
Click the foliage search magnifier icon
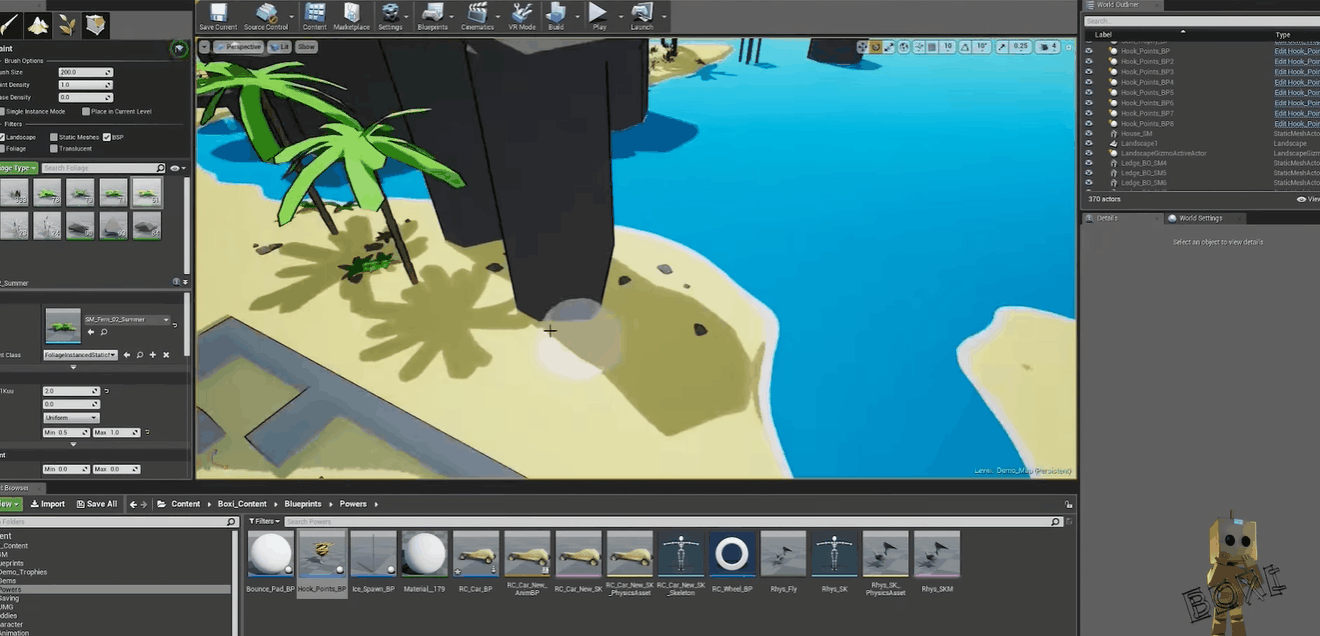point(160,168)
